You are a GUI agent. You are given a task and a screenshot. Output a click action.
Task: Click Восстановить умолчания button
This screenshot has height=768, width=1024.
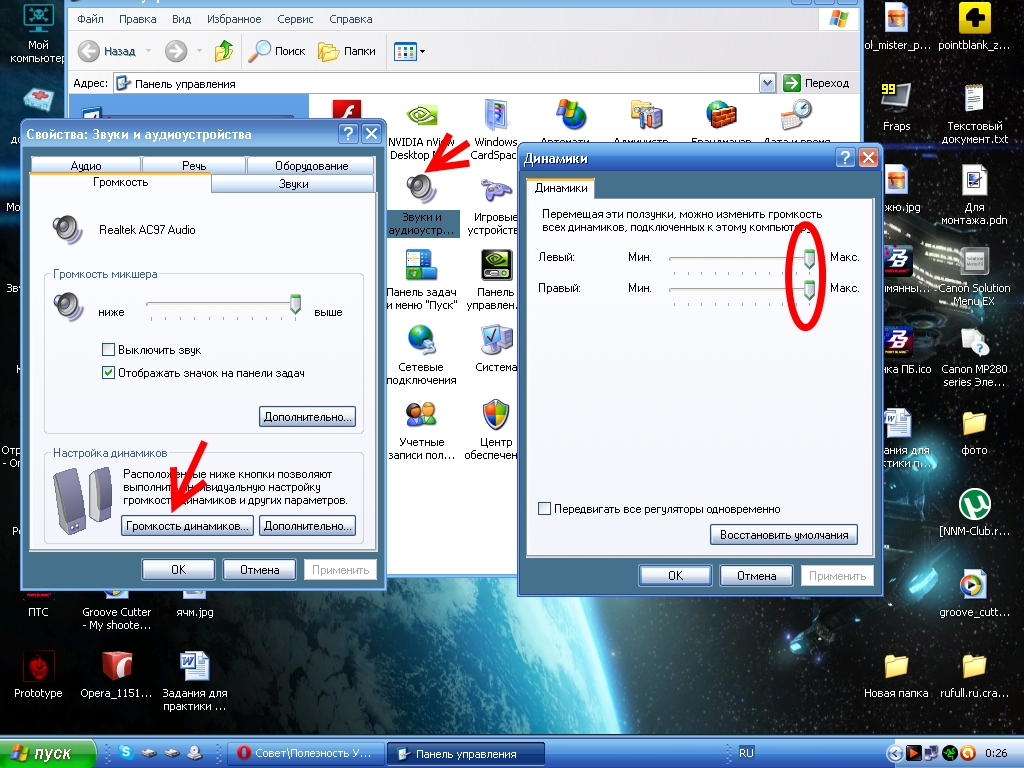(784, 535)
